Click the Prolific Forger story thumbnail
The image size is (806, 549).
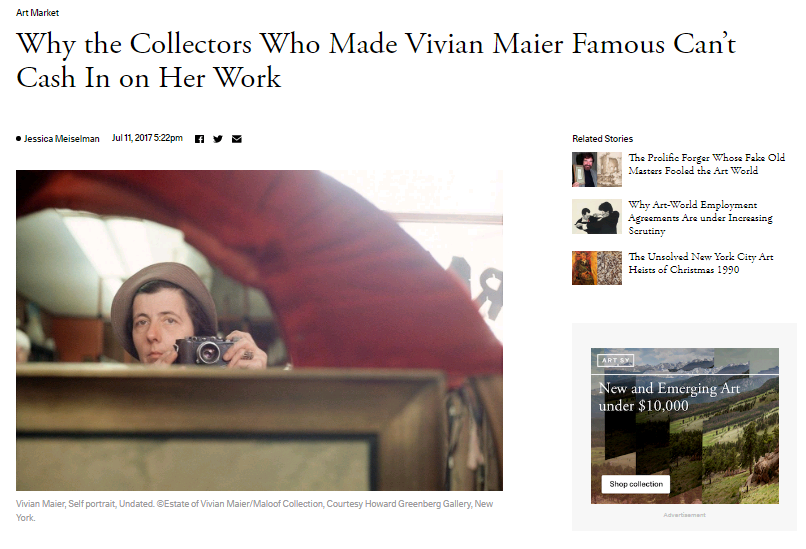pos(597,169)
